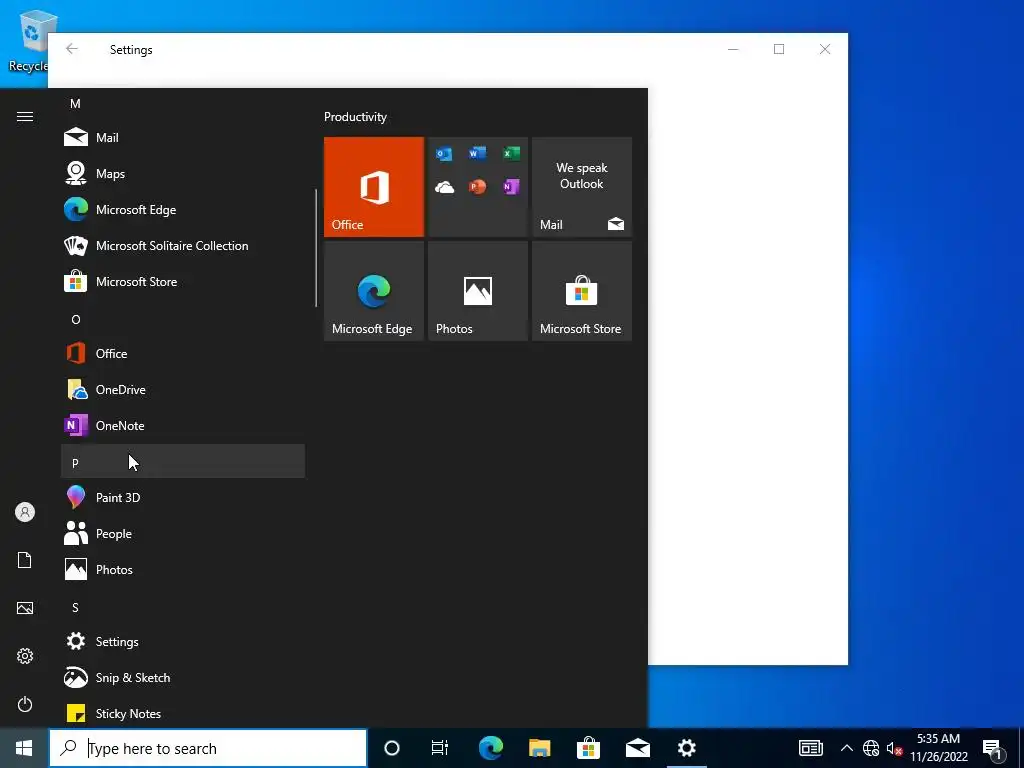Click the orange Office tile
This screenshot has height=768, width=1024.
tap(374, 187)
